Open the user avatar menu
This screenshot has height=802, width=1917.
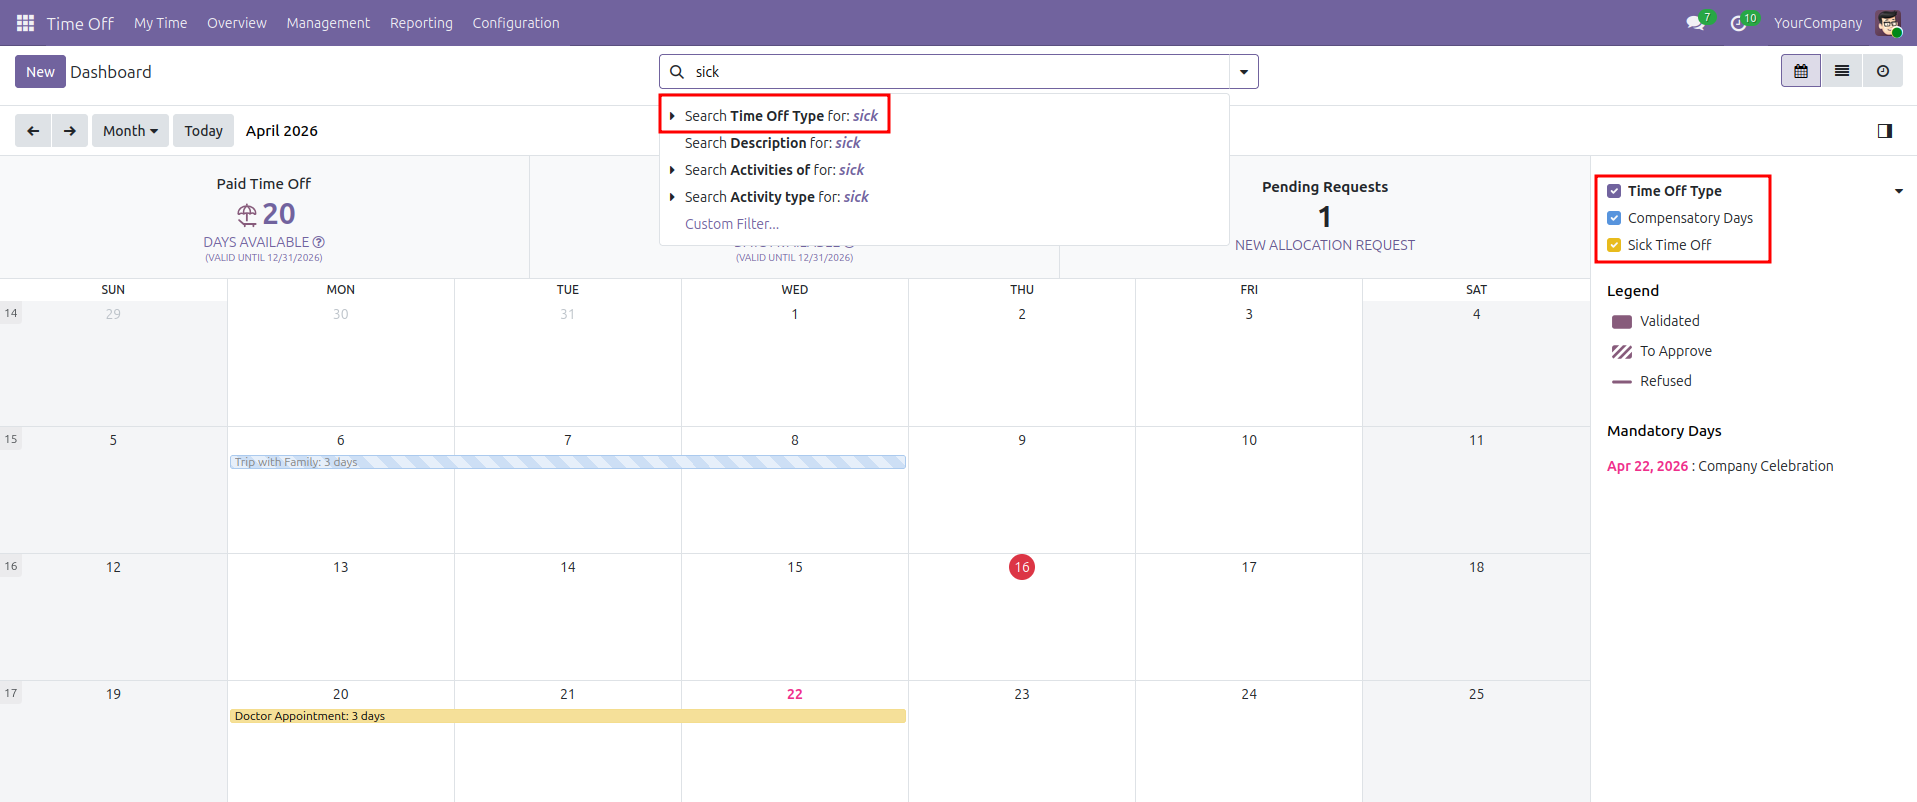(x=1888, y=23)
